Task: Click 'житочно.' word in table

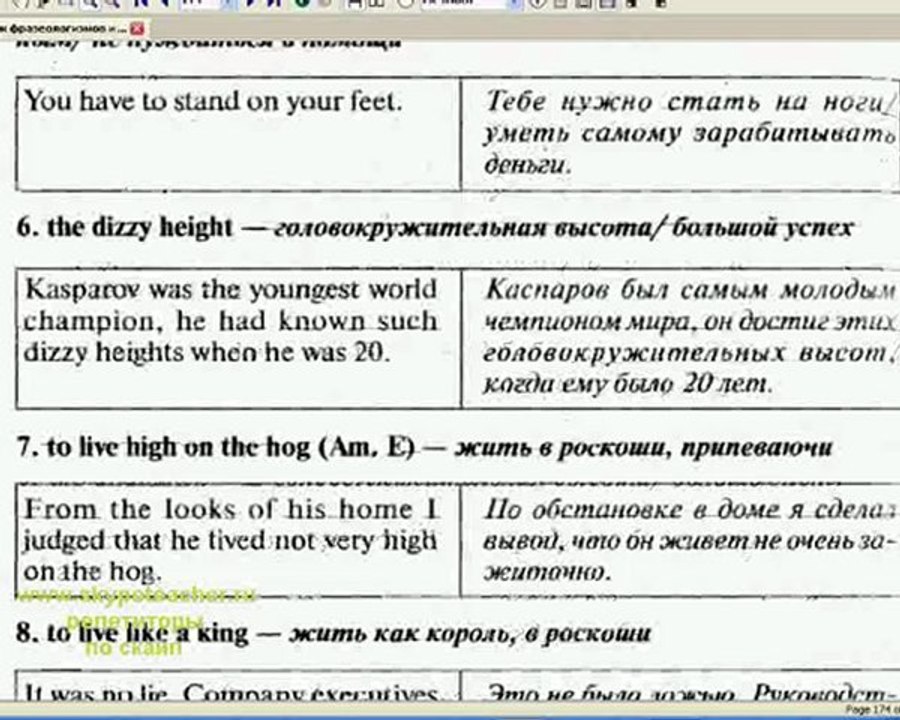Action: tap(548, 572)
